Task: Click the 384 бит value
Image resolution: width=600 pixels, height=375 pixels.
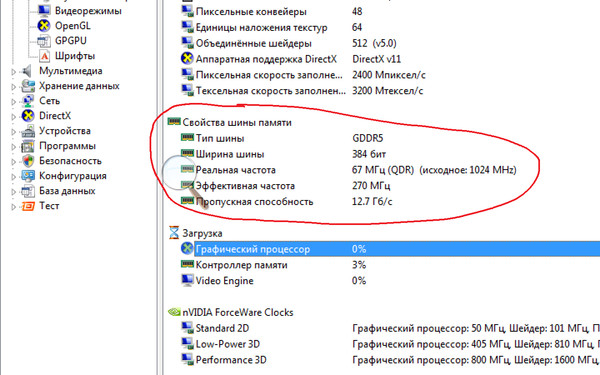Action: click(369, 154)
